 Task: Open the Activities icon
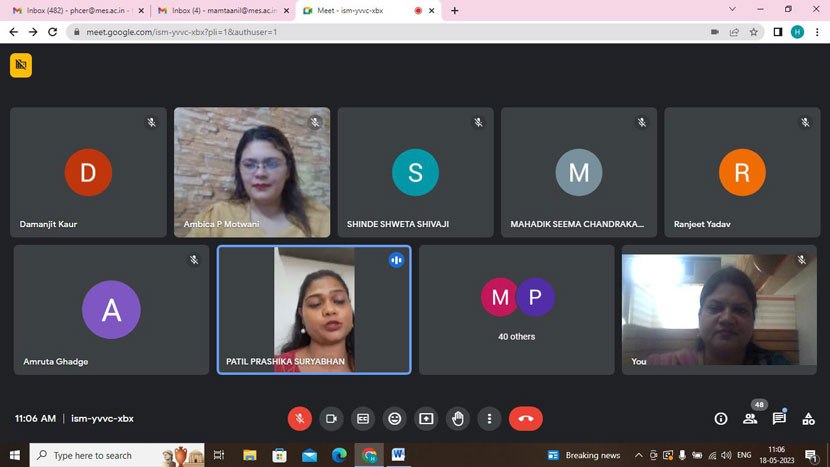tap(808, 419)
